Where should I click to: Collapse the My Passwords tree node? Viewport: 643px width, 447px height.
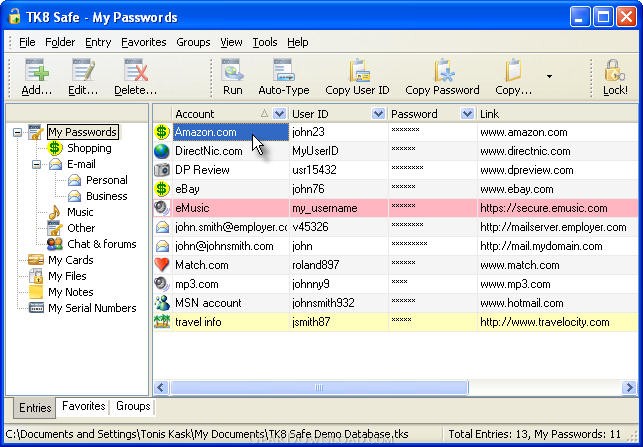click(17, 132)
